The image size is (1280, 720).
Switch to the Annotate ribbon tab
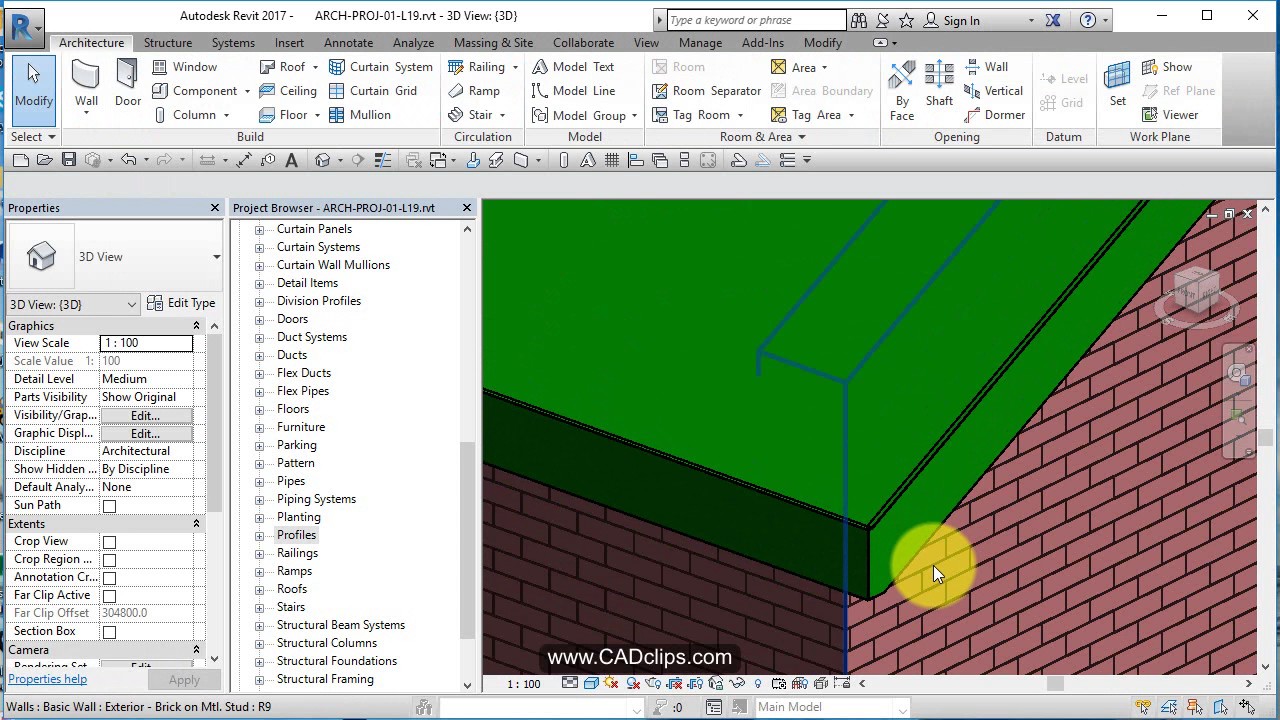point(348,42)
